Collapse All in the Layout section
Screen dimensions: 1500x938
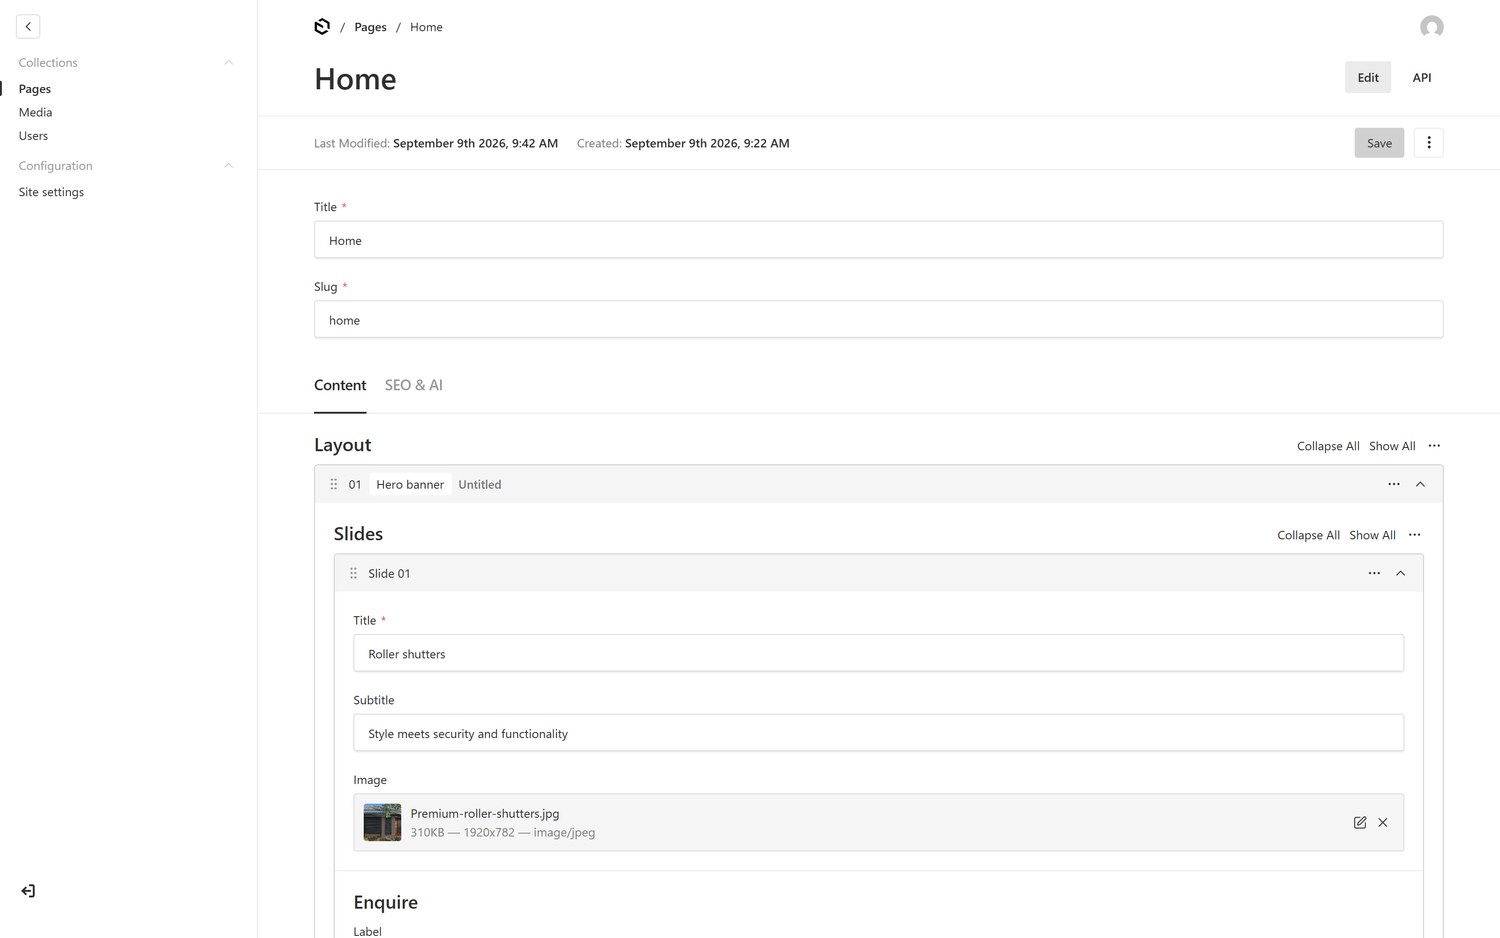tap(1328, 446)
